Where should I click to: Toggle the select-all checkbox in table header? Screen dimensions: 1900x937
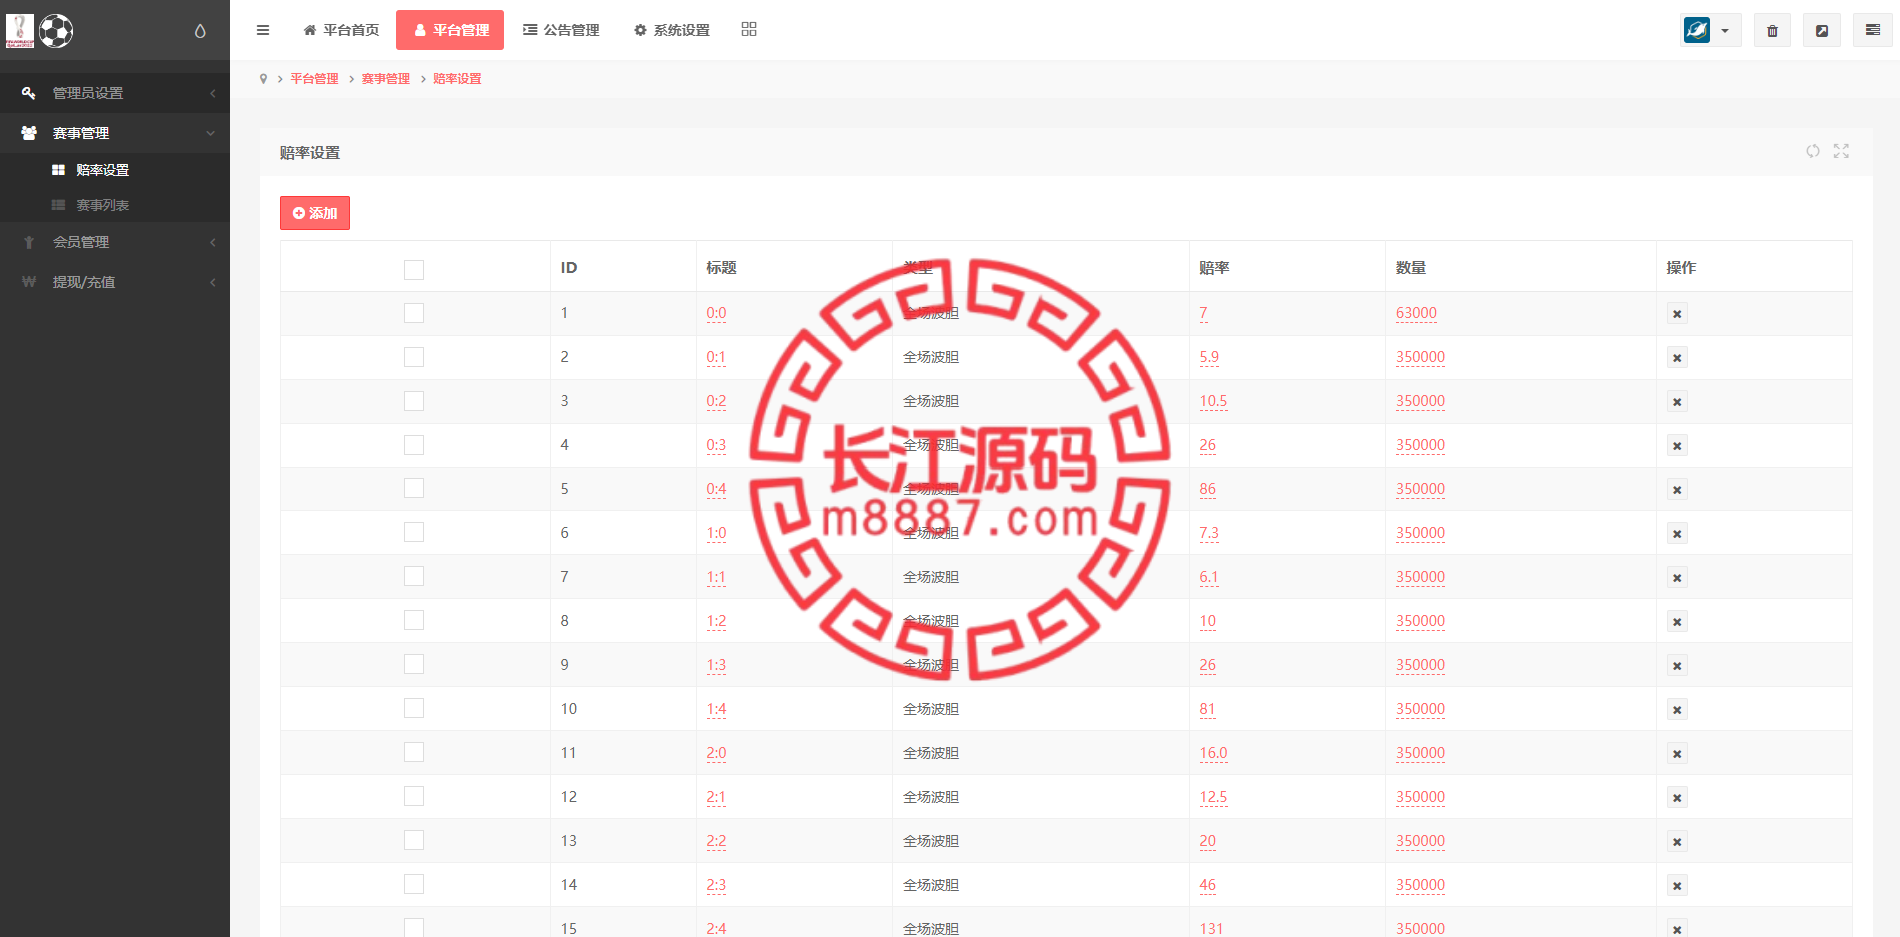coord(414,270)
